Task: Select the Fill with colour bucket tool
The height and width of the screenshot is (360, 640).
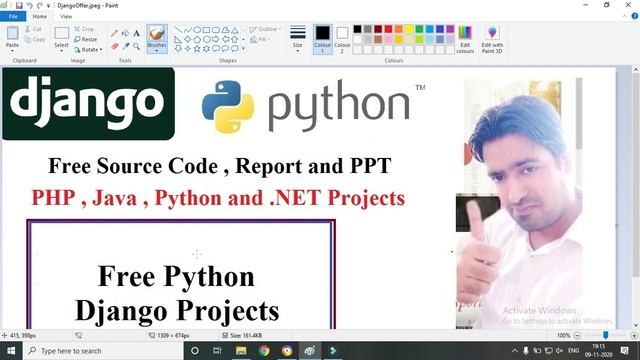Action: [126, 33]
